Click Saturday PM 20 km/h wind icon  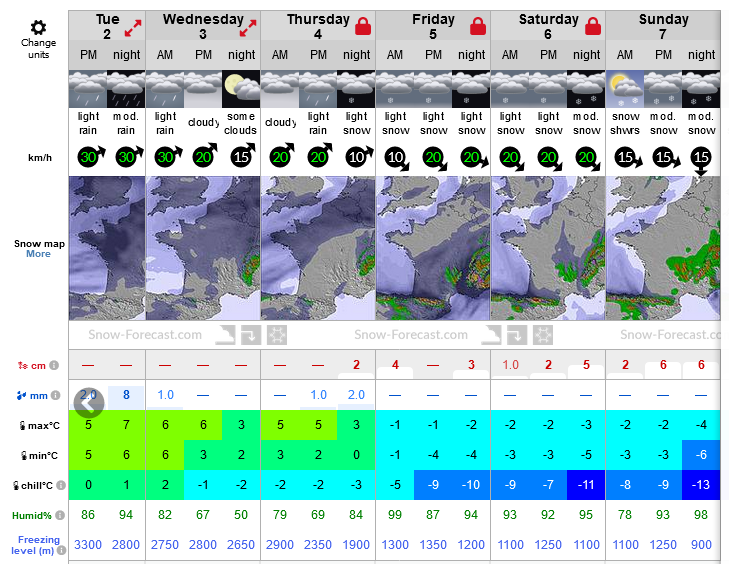tap(550, 159)
